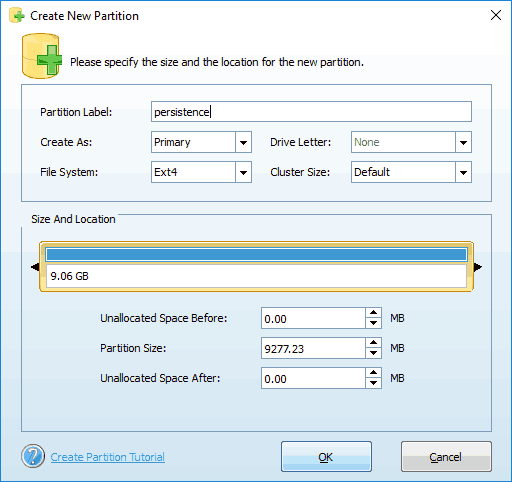512x482 pixels.
Task: Decrease Unallocated Space After with down arrow
Action: point(373,383)
